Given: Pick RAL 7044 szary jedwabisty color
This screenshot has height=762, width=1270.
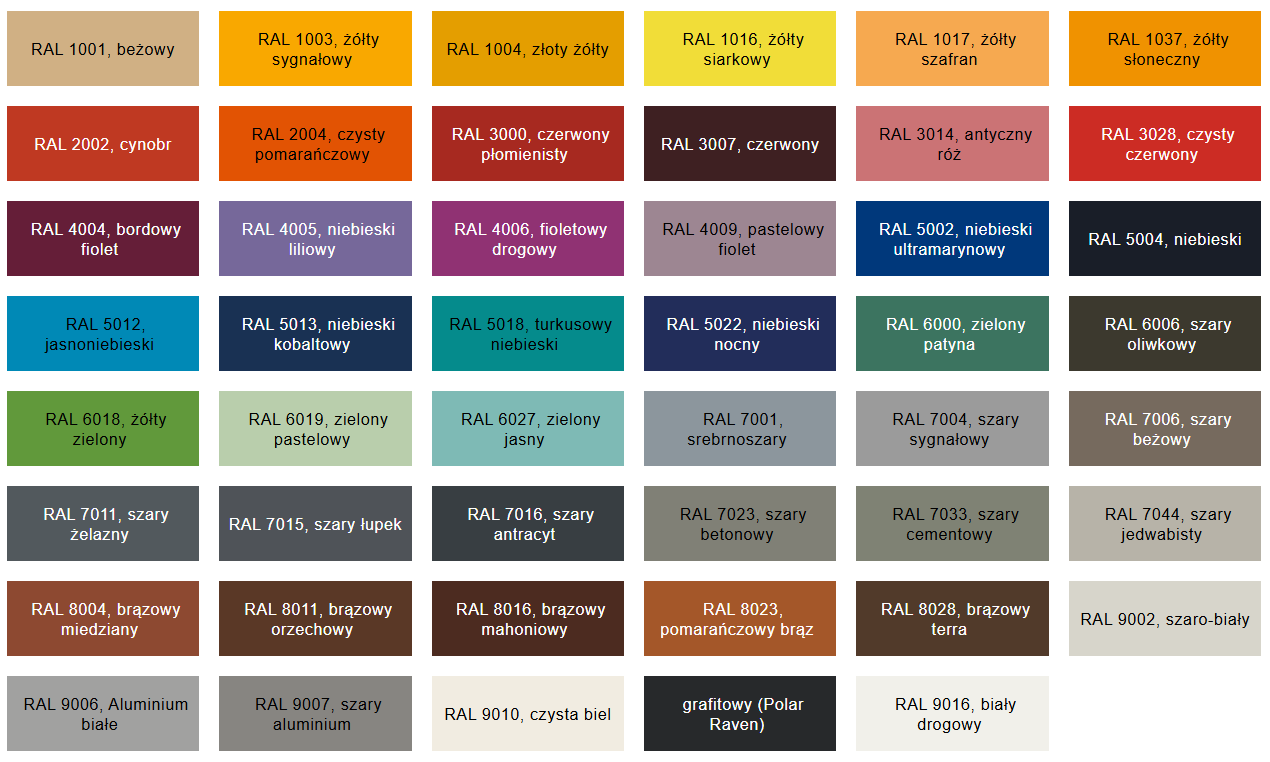Looking at the screenshot, I should click(x=1165, y=524).
